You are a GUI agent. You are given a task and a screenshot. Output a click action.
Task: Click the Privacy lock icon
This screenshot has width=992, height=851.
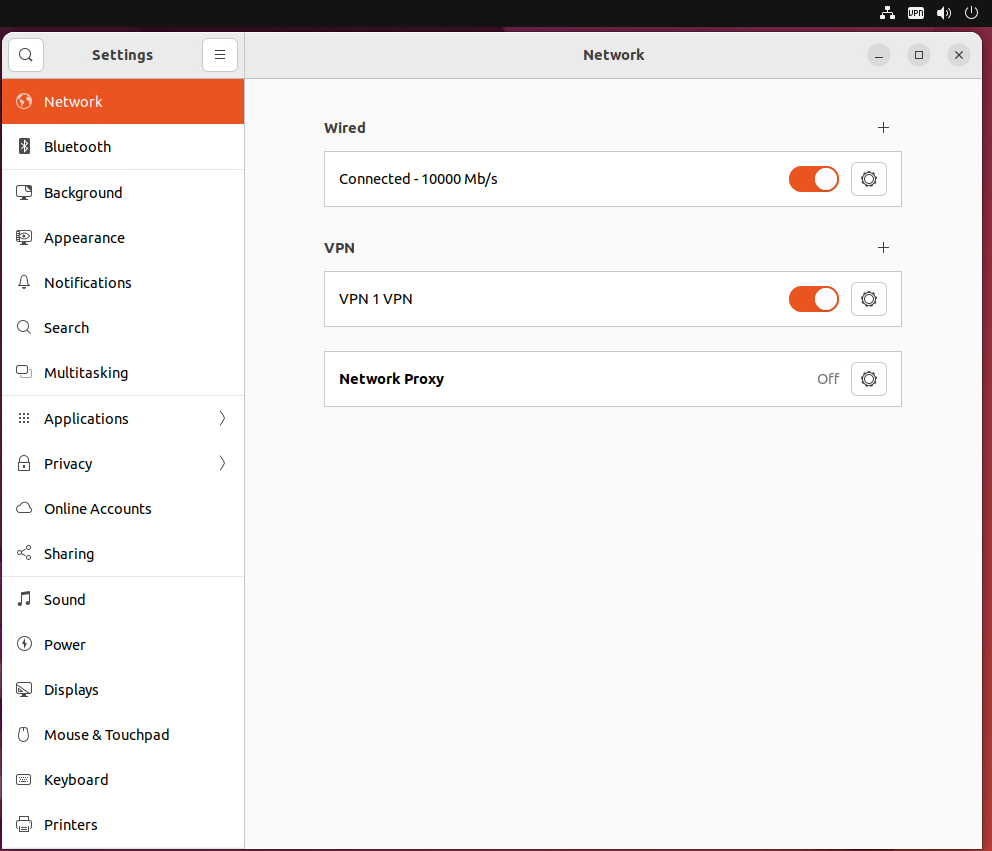pos(24,463)
